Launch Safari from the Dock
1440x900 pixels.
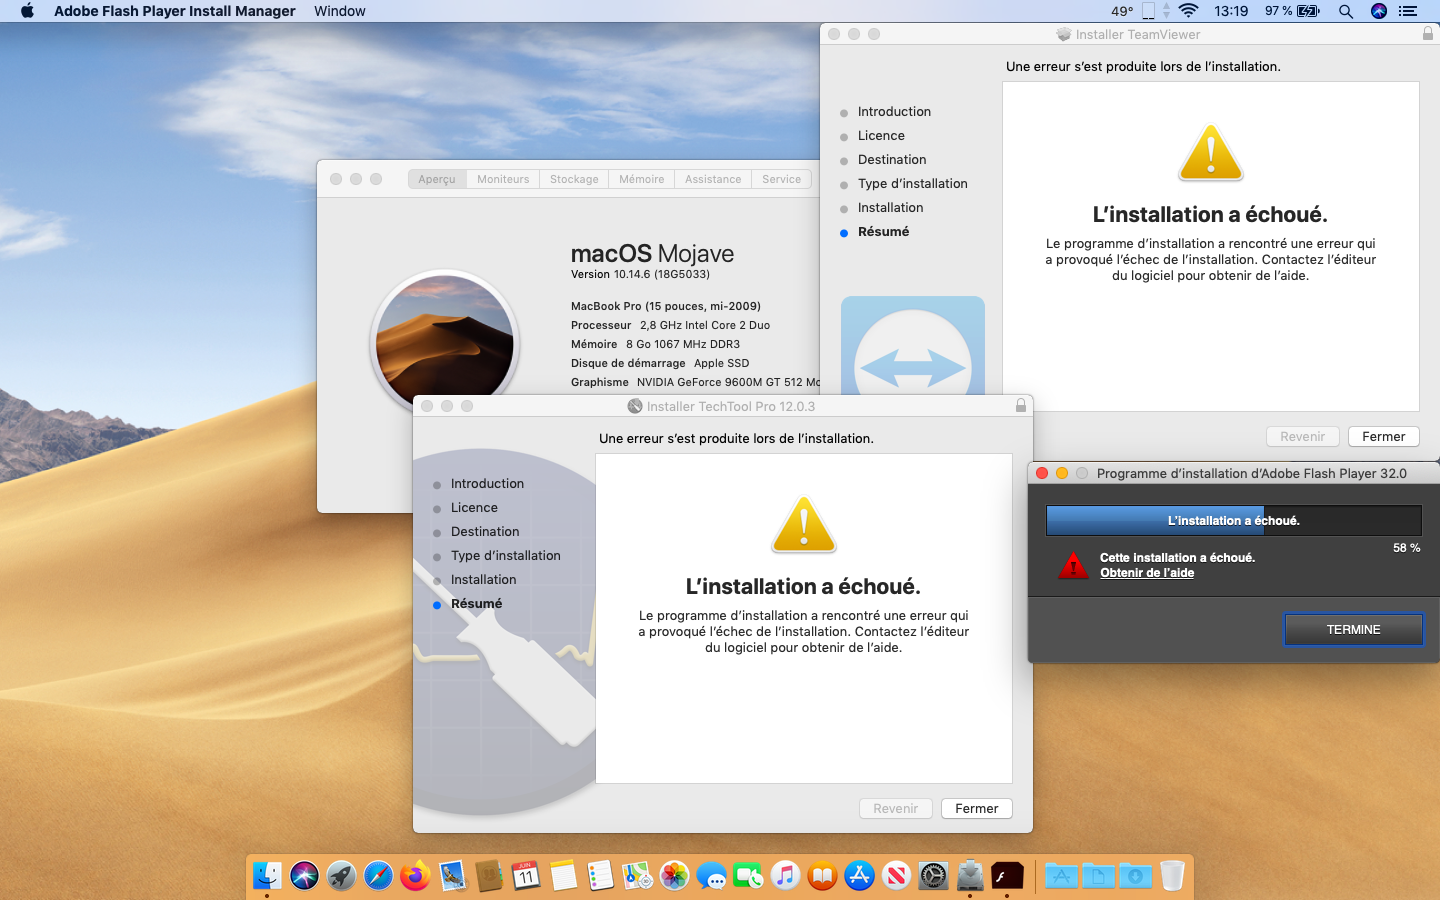pos(378,876)
